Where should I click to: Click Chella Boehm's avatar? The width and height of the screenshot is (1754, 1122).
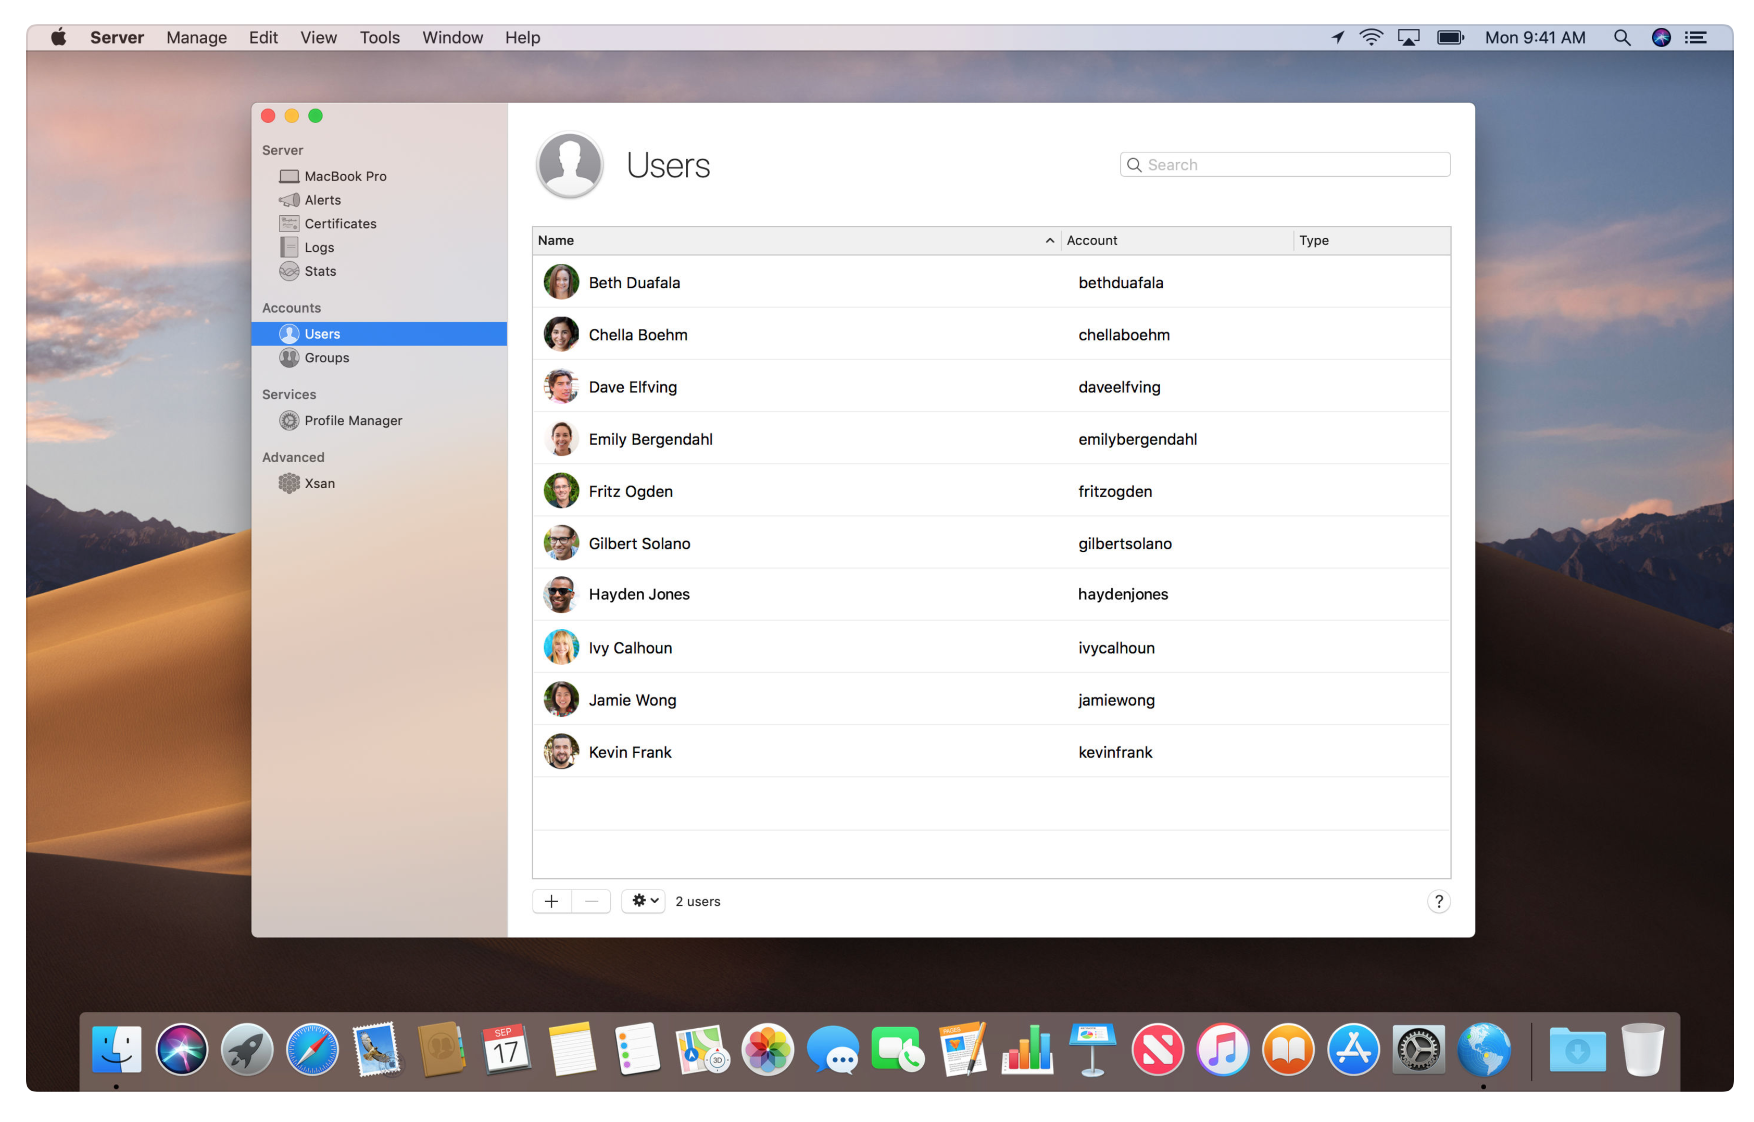pyautogui.click(x=561, y=334)
